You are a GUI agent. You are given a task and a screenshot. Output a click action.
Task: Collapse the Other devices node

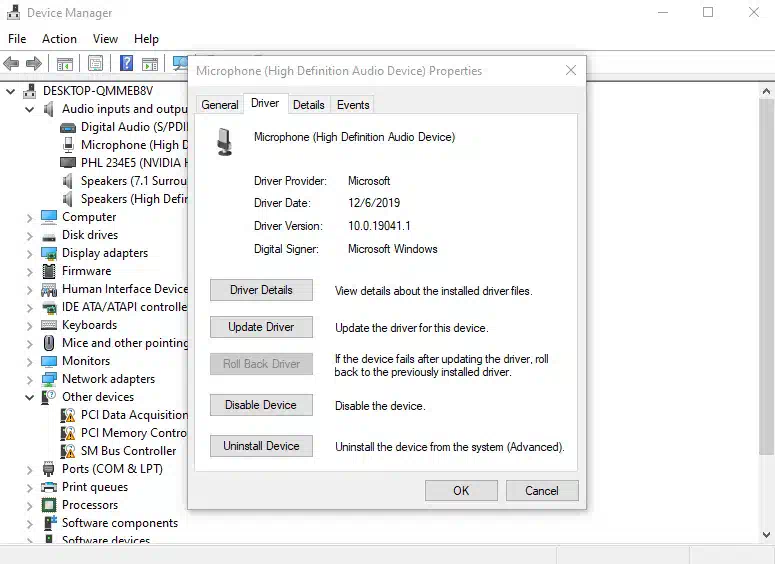[x=30, y=397]
